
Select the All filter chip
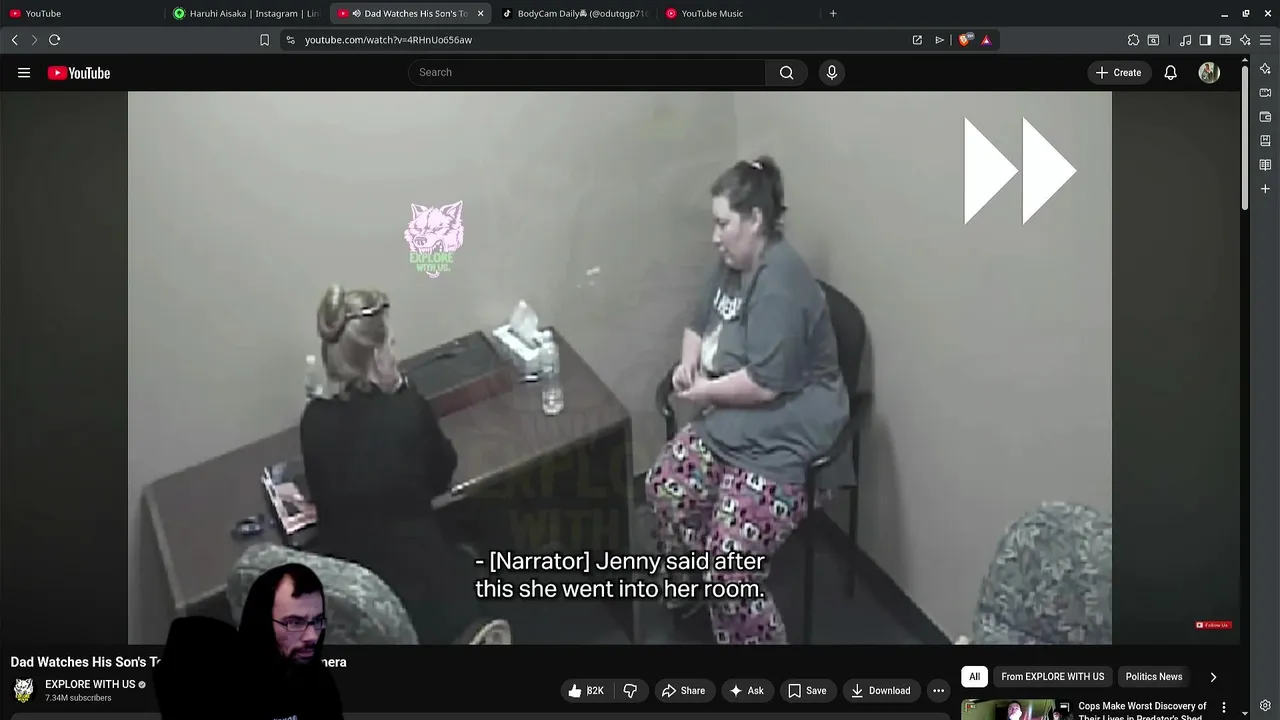(974, 677)
